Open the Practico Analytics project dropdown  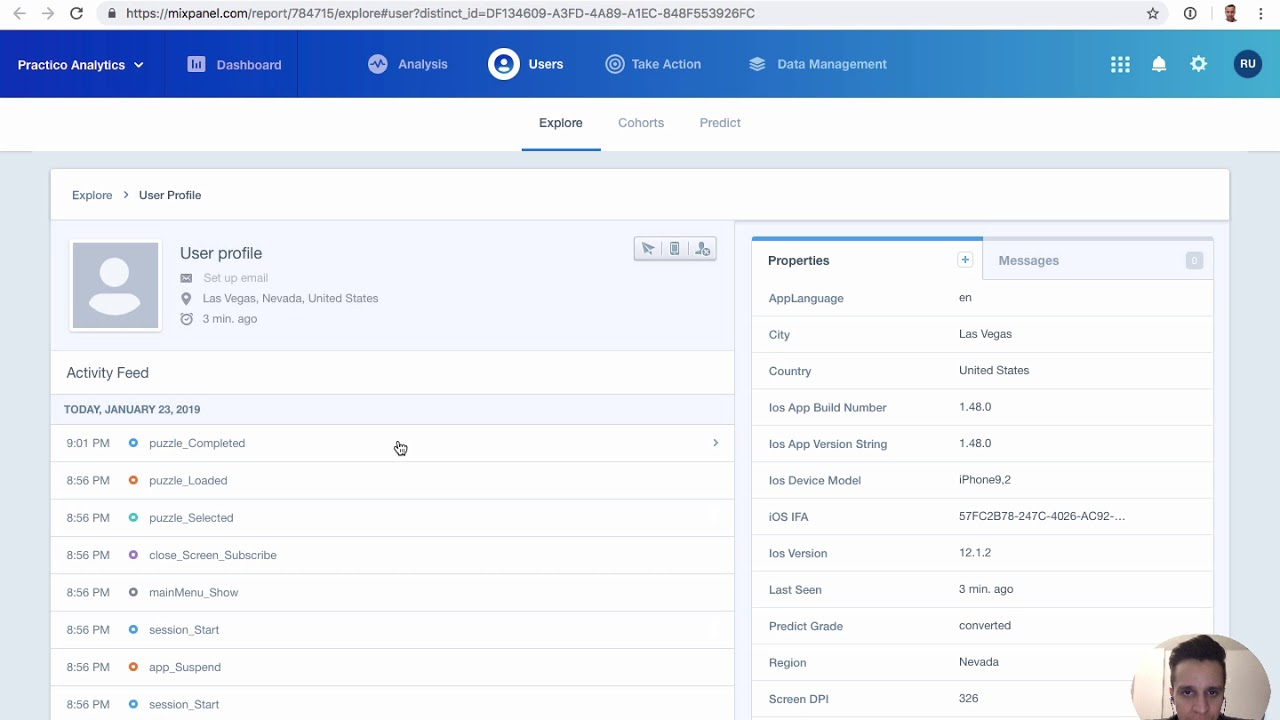click(81, 65)
